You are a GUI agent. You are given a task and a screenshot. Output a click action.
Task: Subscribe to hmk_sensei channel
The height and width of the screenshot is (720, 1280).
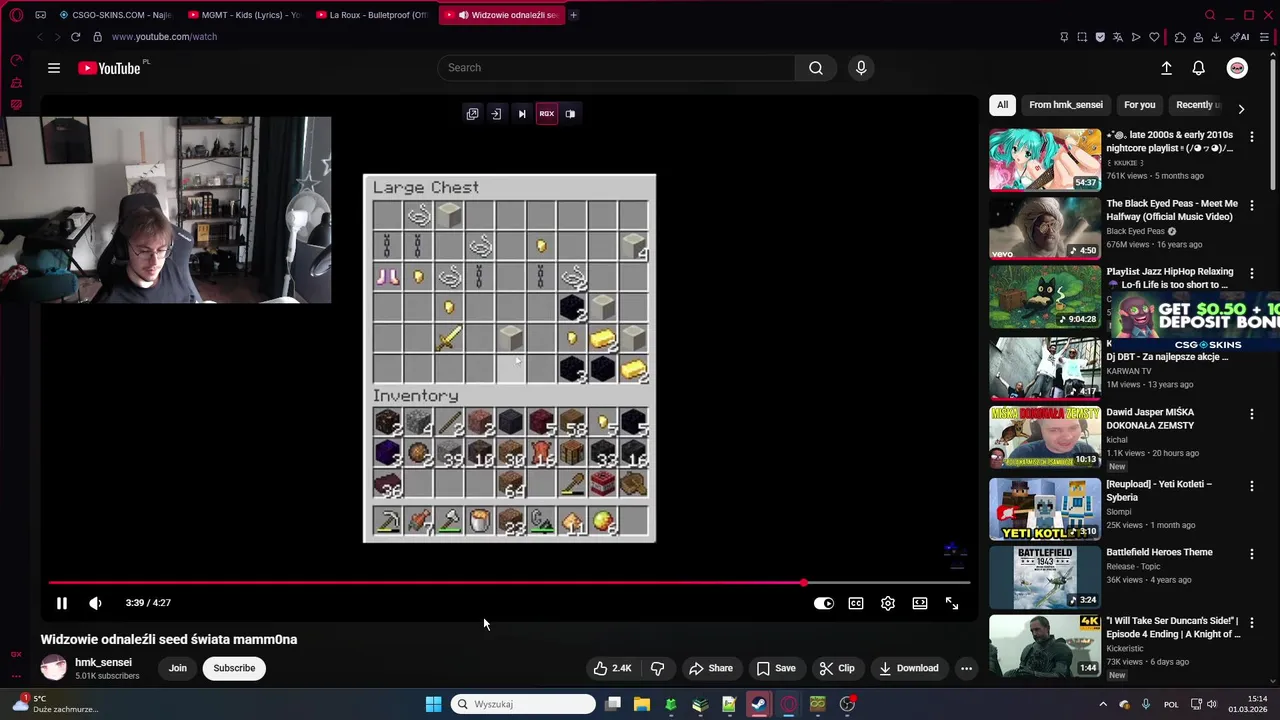234,668
